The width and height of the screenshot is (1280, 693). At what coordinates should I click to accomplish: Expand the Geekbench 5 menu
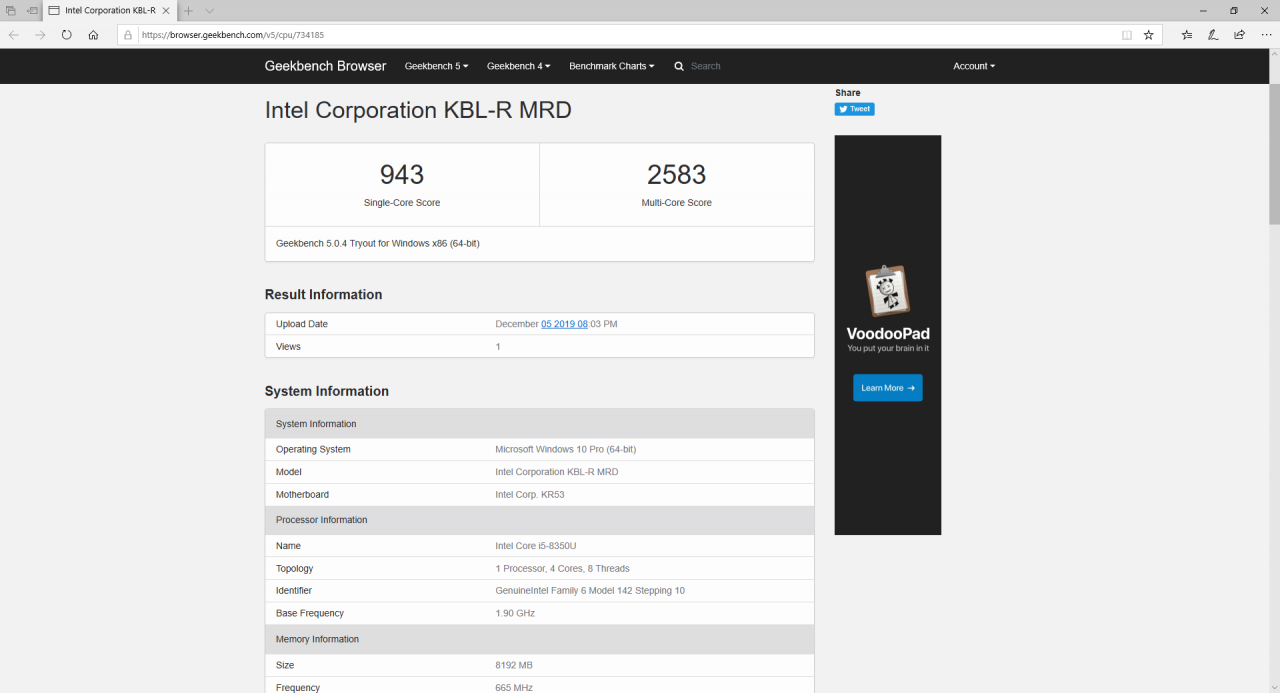coord(436,66)
